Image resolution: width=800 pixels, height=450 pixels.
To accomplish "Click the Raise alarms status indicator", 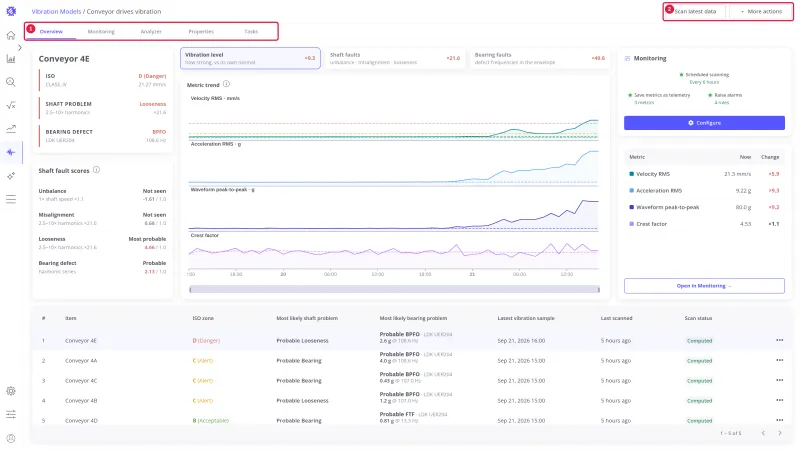I will (x=710, y=95).
